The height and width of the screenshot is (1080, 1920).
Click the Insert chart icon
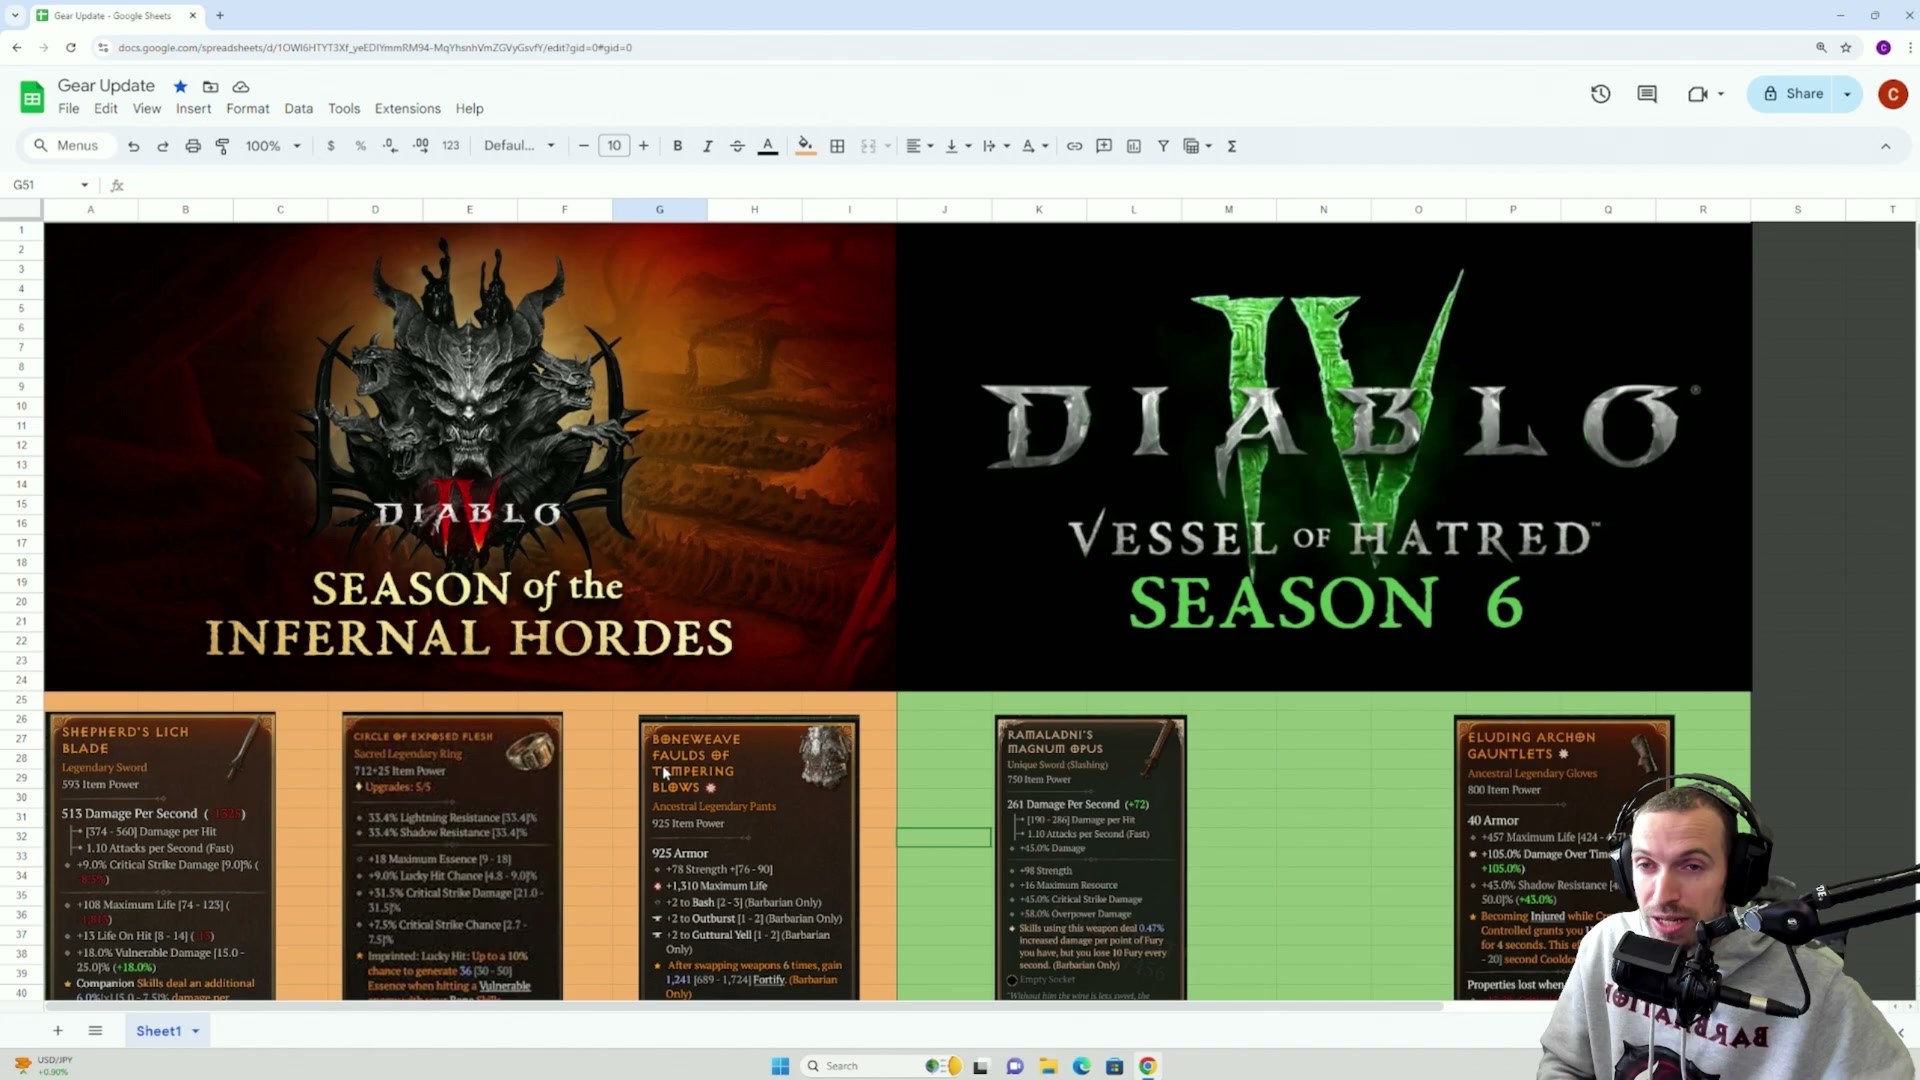click(1134, 146)
